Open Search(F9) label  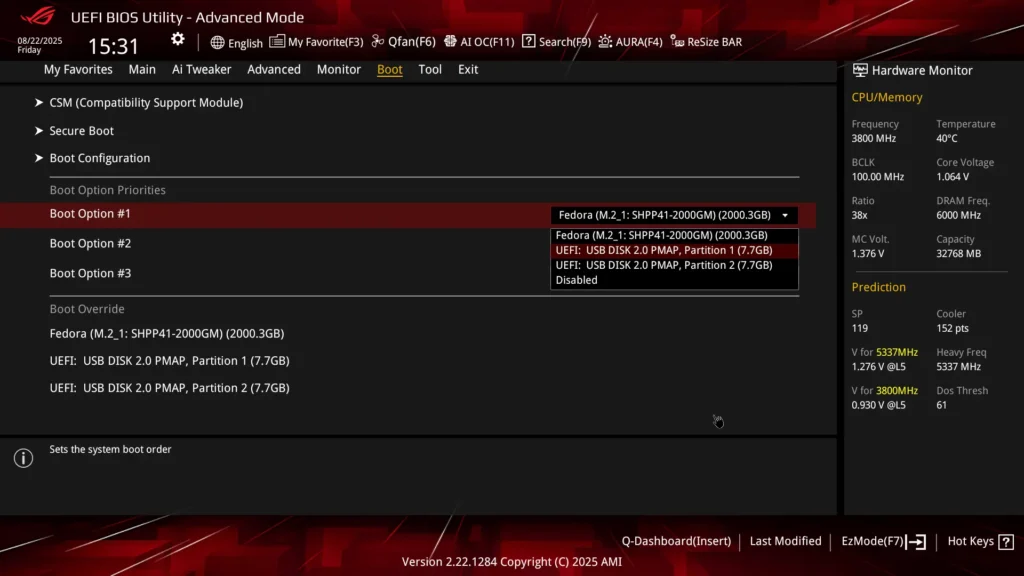pos(565,42)
